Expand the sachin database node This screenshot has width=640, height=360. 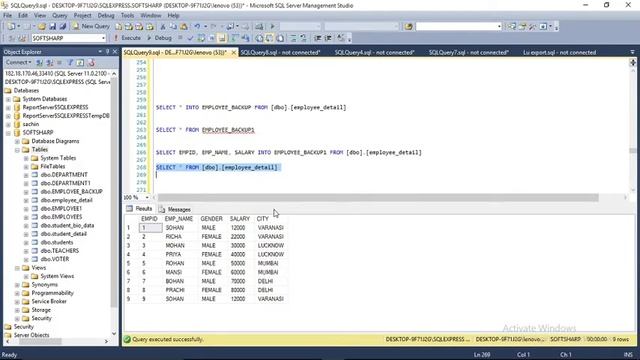pyautogui.click(x=8, y=124)
